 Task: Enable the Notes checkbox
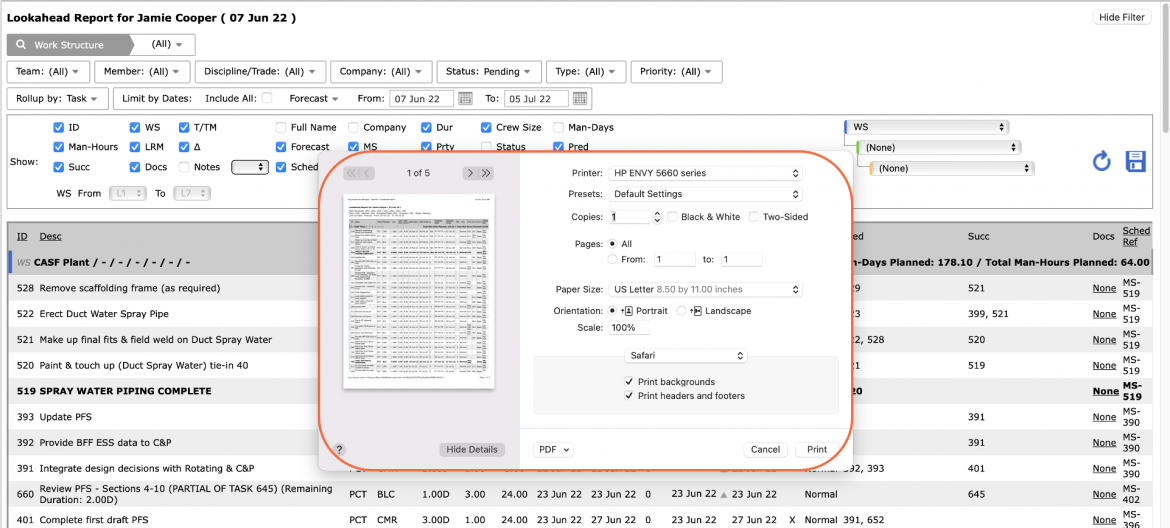click(x=184, y=167)
